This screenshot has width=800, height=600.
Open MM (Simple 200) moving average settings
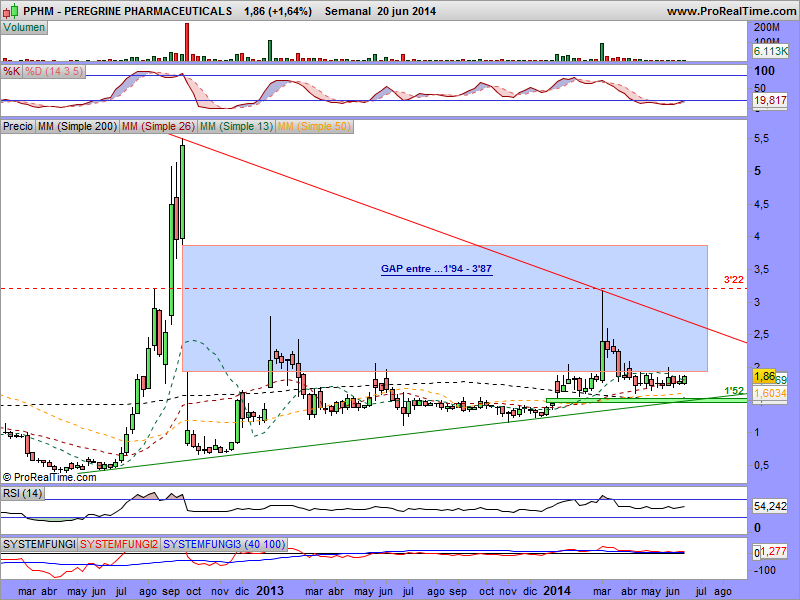[78, 126]
